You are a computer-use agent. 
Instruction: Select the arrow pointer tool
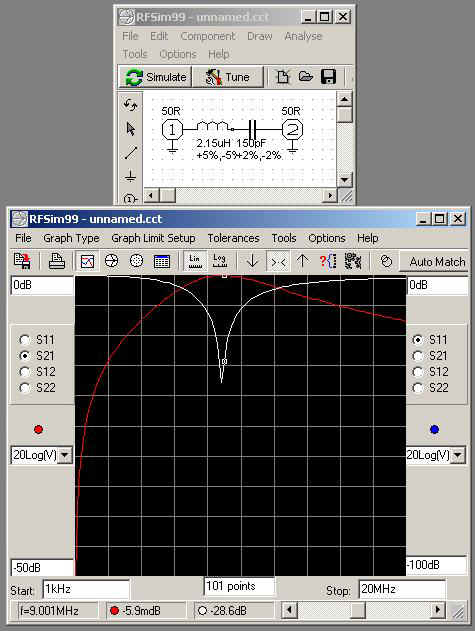click(x=130, y=129)
